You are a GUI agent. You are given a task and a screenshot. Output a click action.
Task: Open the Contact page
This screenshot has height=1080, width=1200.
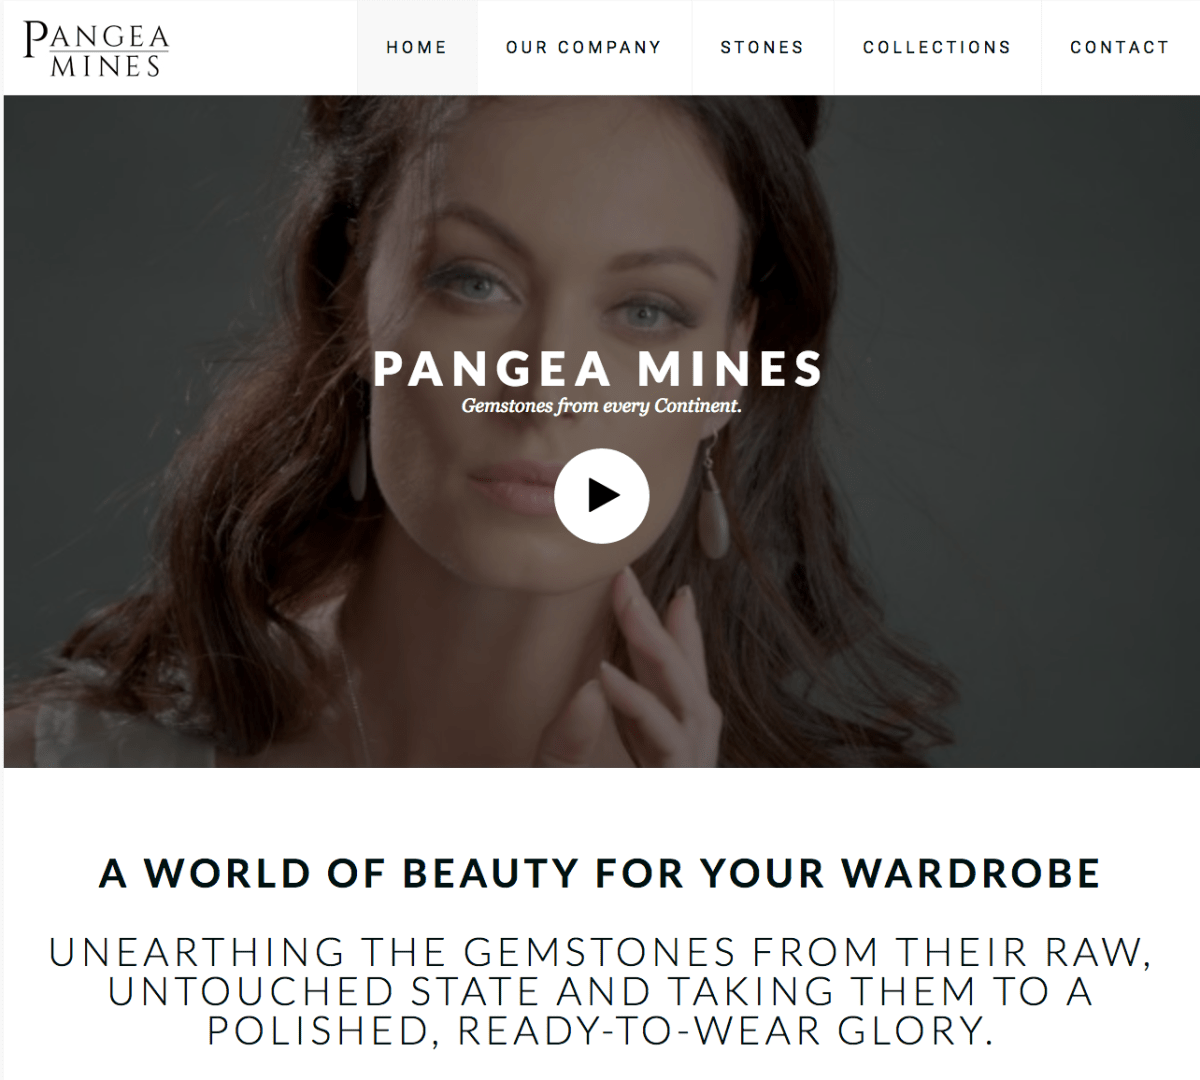pos(1120,47)
